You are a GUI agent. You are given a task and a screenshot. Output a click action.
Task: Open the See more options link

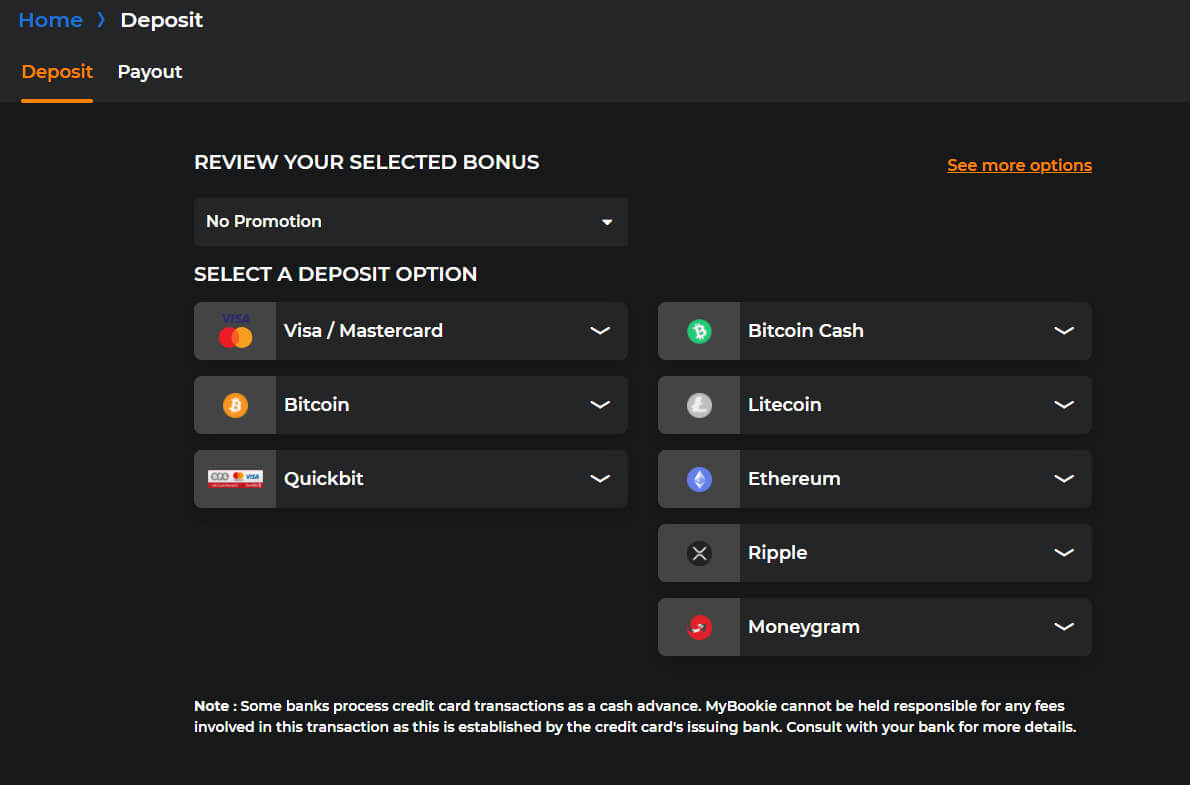pyautogui.click(x=1019, y=166)
